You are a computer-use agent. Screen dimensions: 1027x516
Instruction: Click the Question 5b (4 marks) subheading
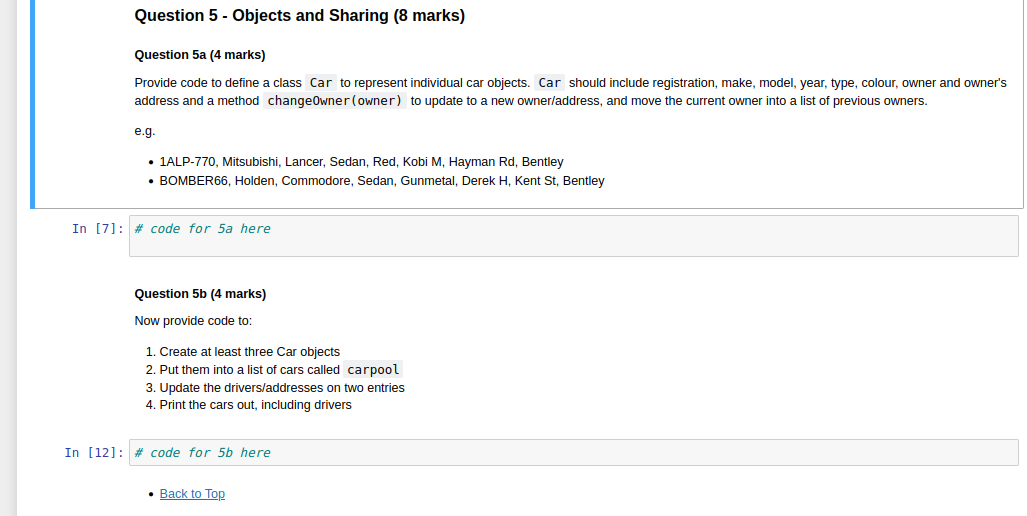click(200, 294)
